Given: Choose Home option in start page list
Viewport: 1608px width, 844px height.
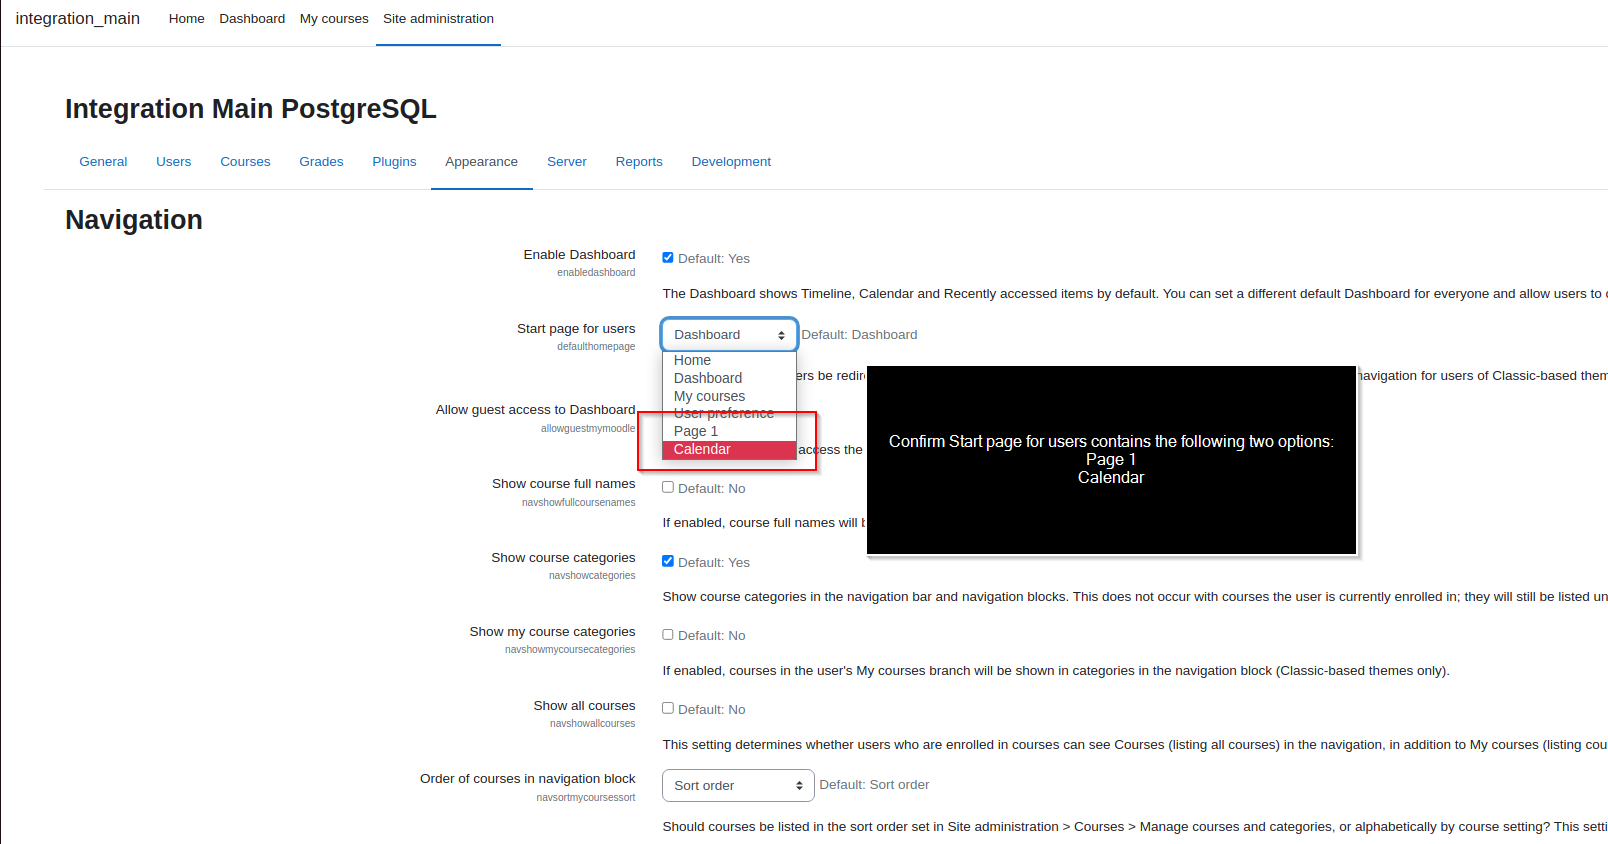Looking at the screenshot, I should [729, 360].
